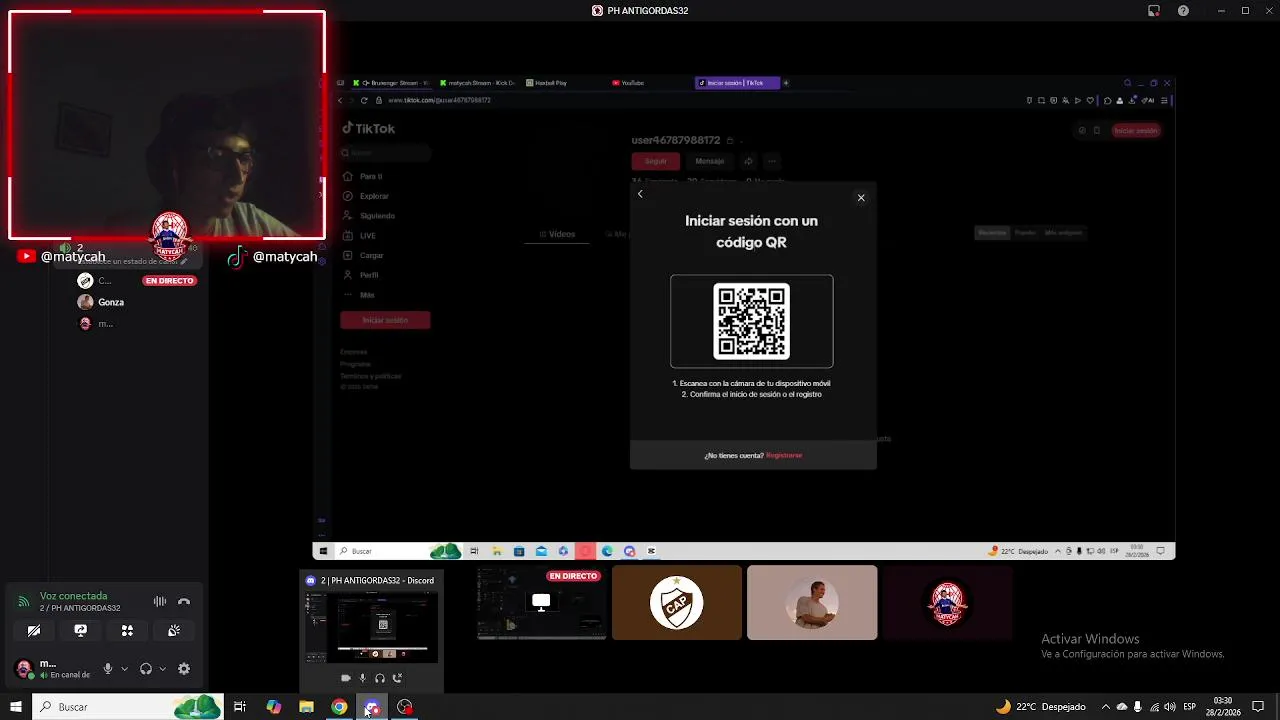The image size is (1280, 720).
Task: Toggle camera in Discord taskbar preview
Action: pos(346,678)
